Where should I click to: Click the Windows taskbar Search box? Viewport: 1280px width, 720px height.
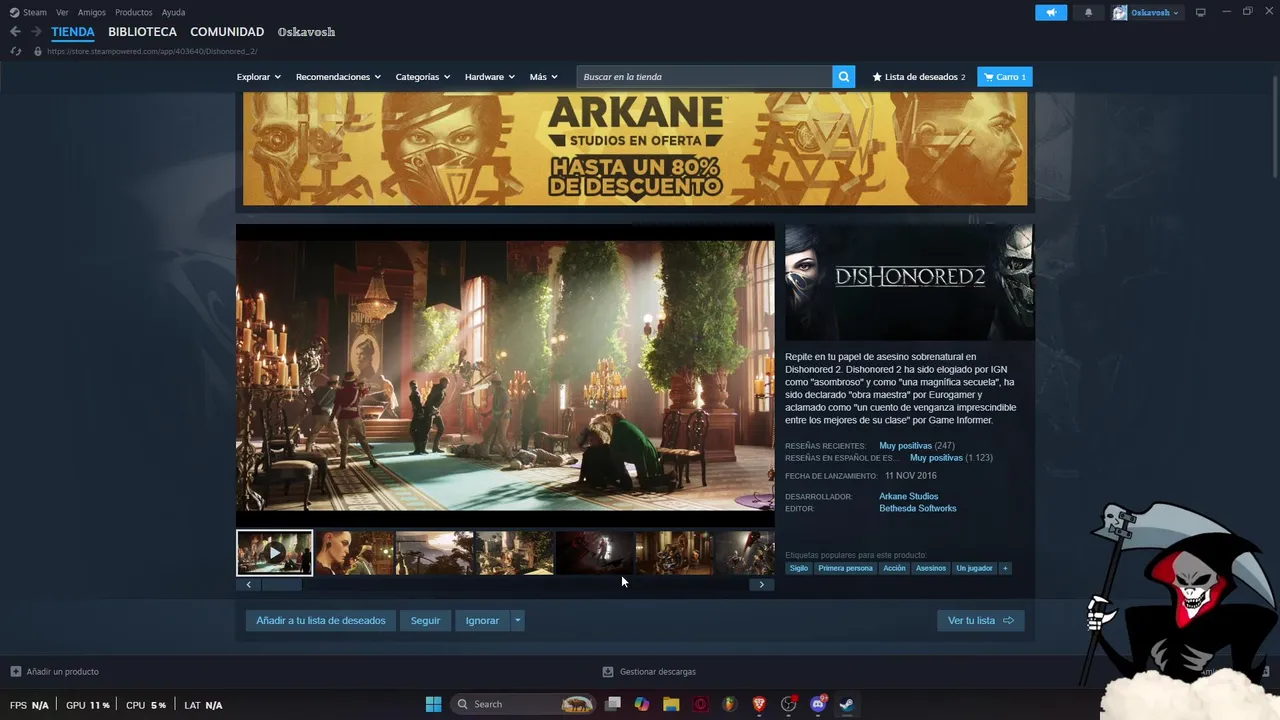(x=523, y=704)
